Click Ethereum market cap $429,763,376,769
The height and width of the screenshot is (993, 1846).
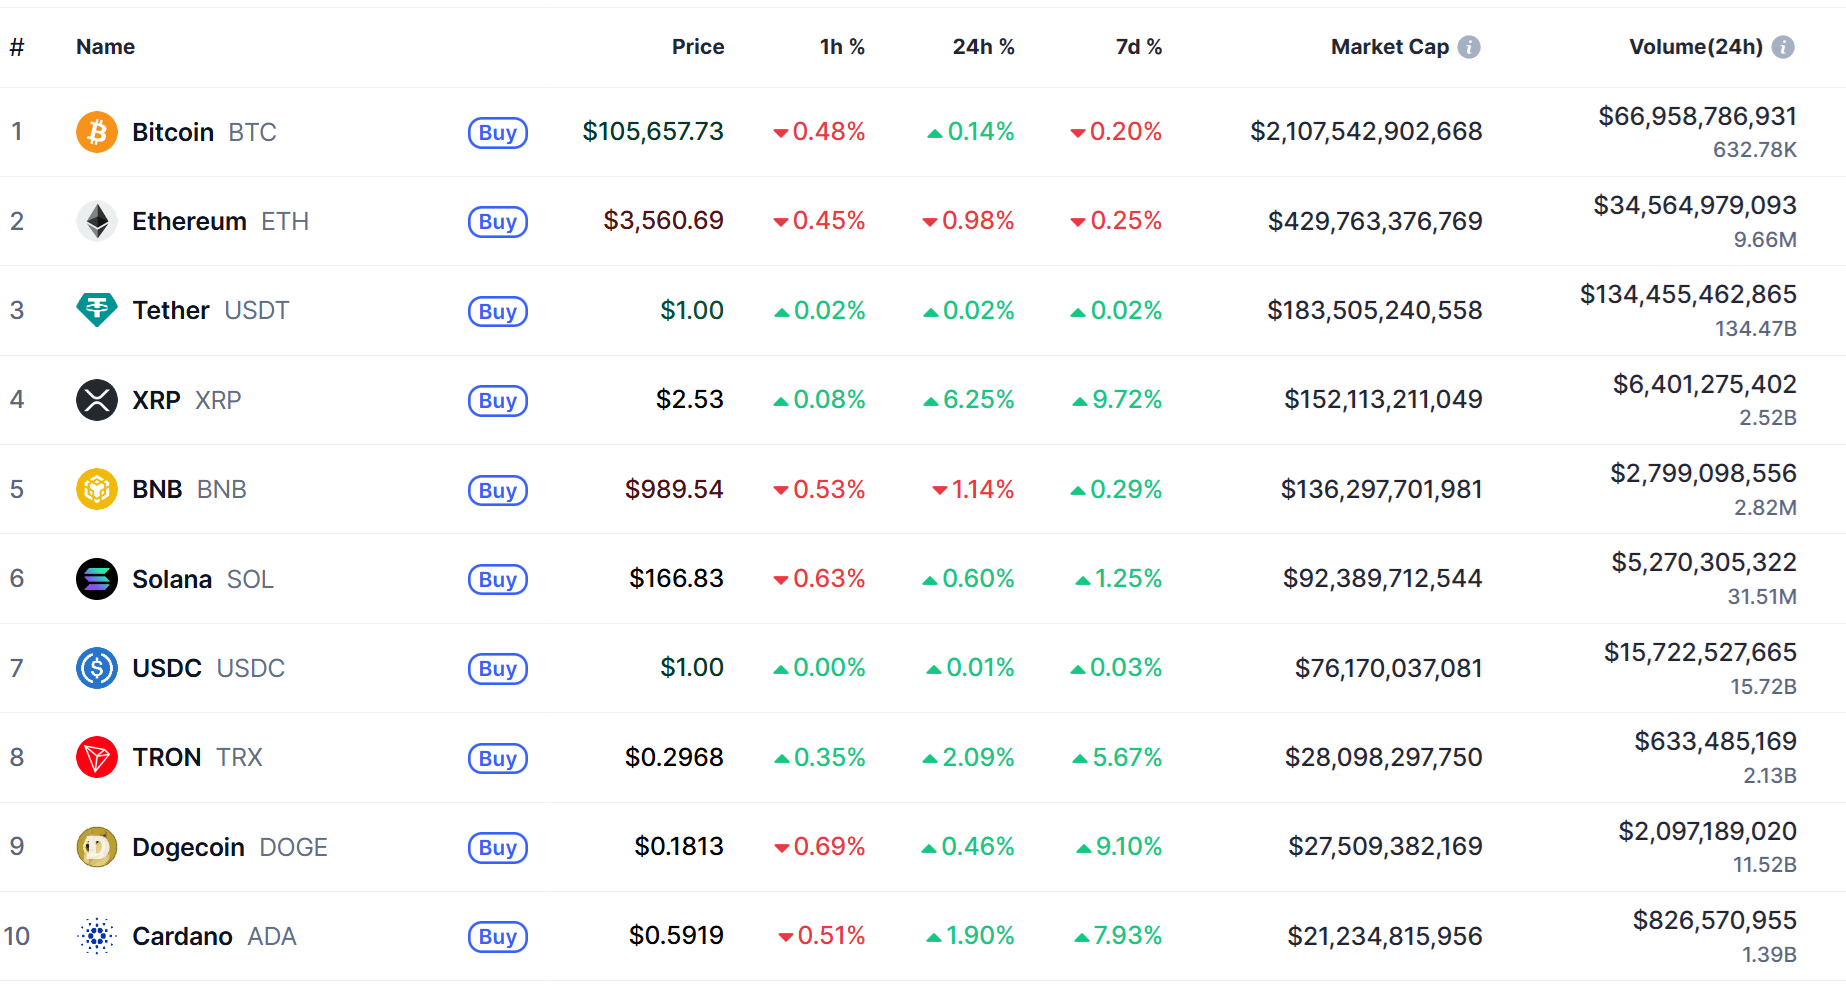point(1375,221)
